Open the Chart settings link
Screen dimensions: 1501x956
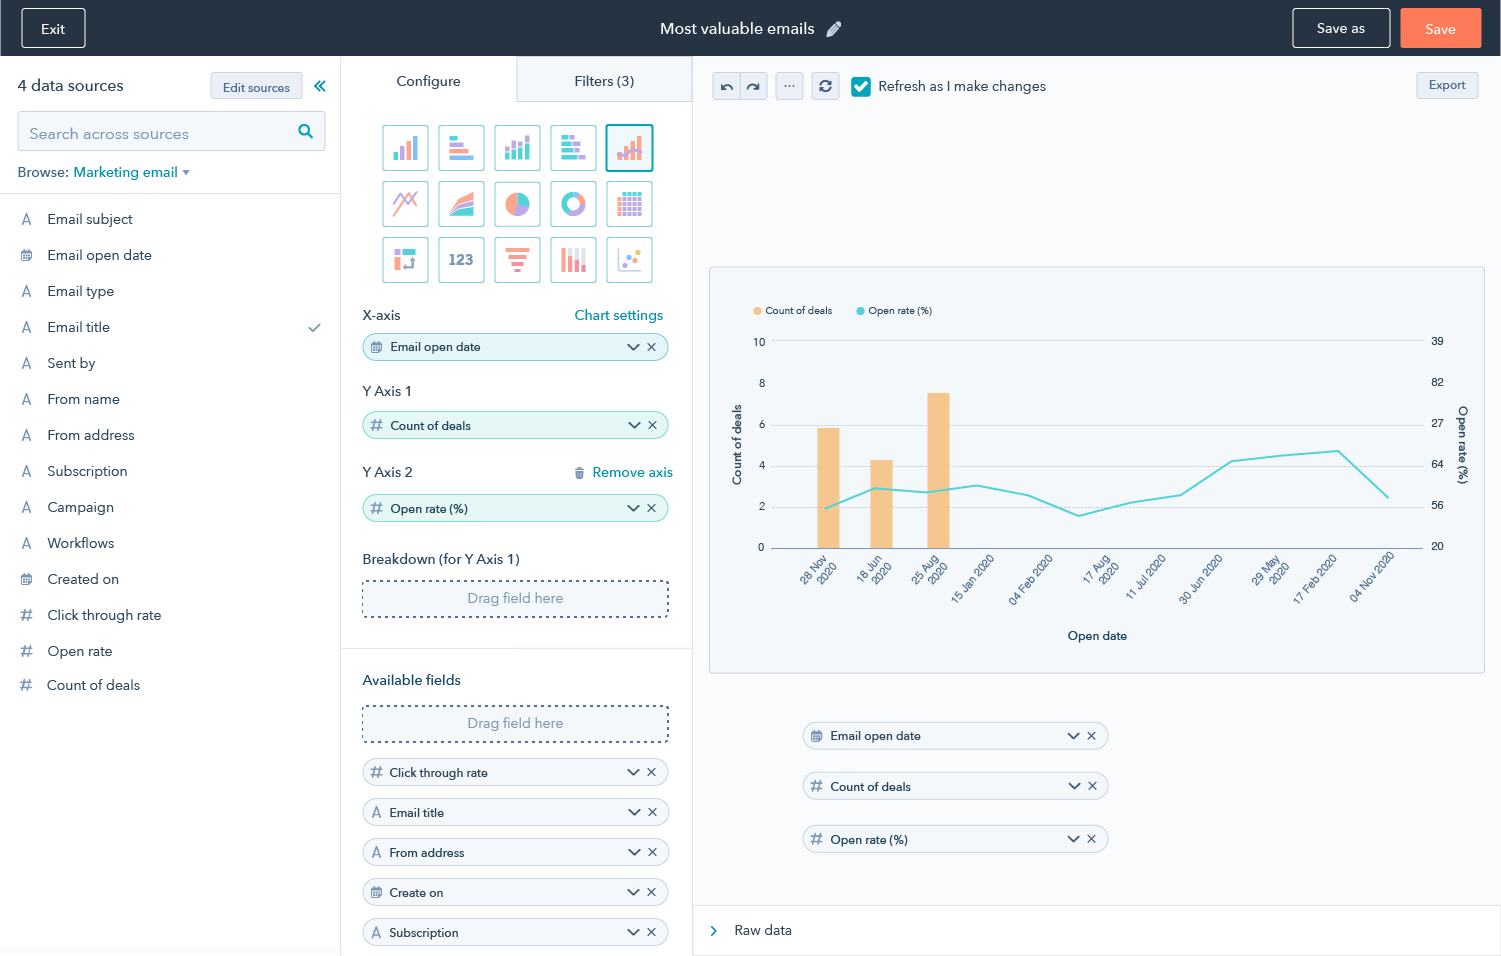coord(619,315)
